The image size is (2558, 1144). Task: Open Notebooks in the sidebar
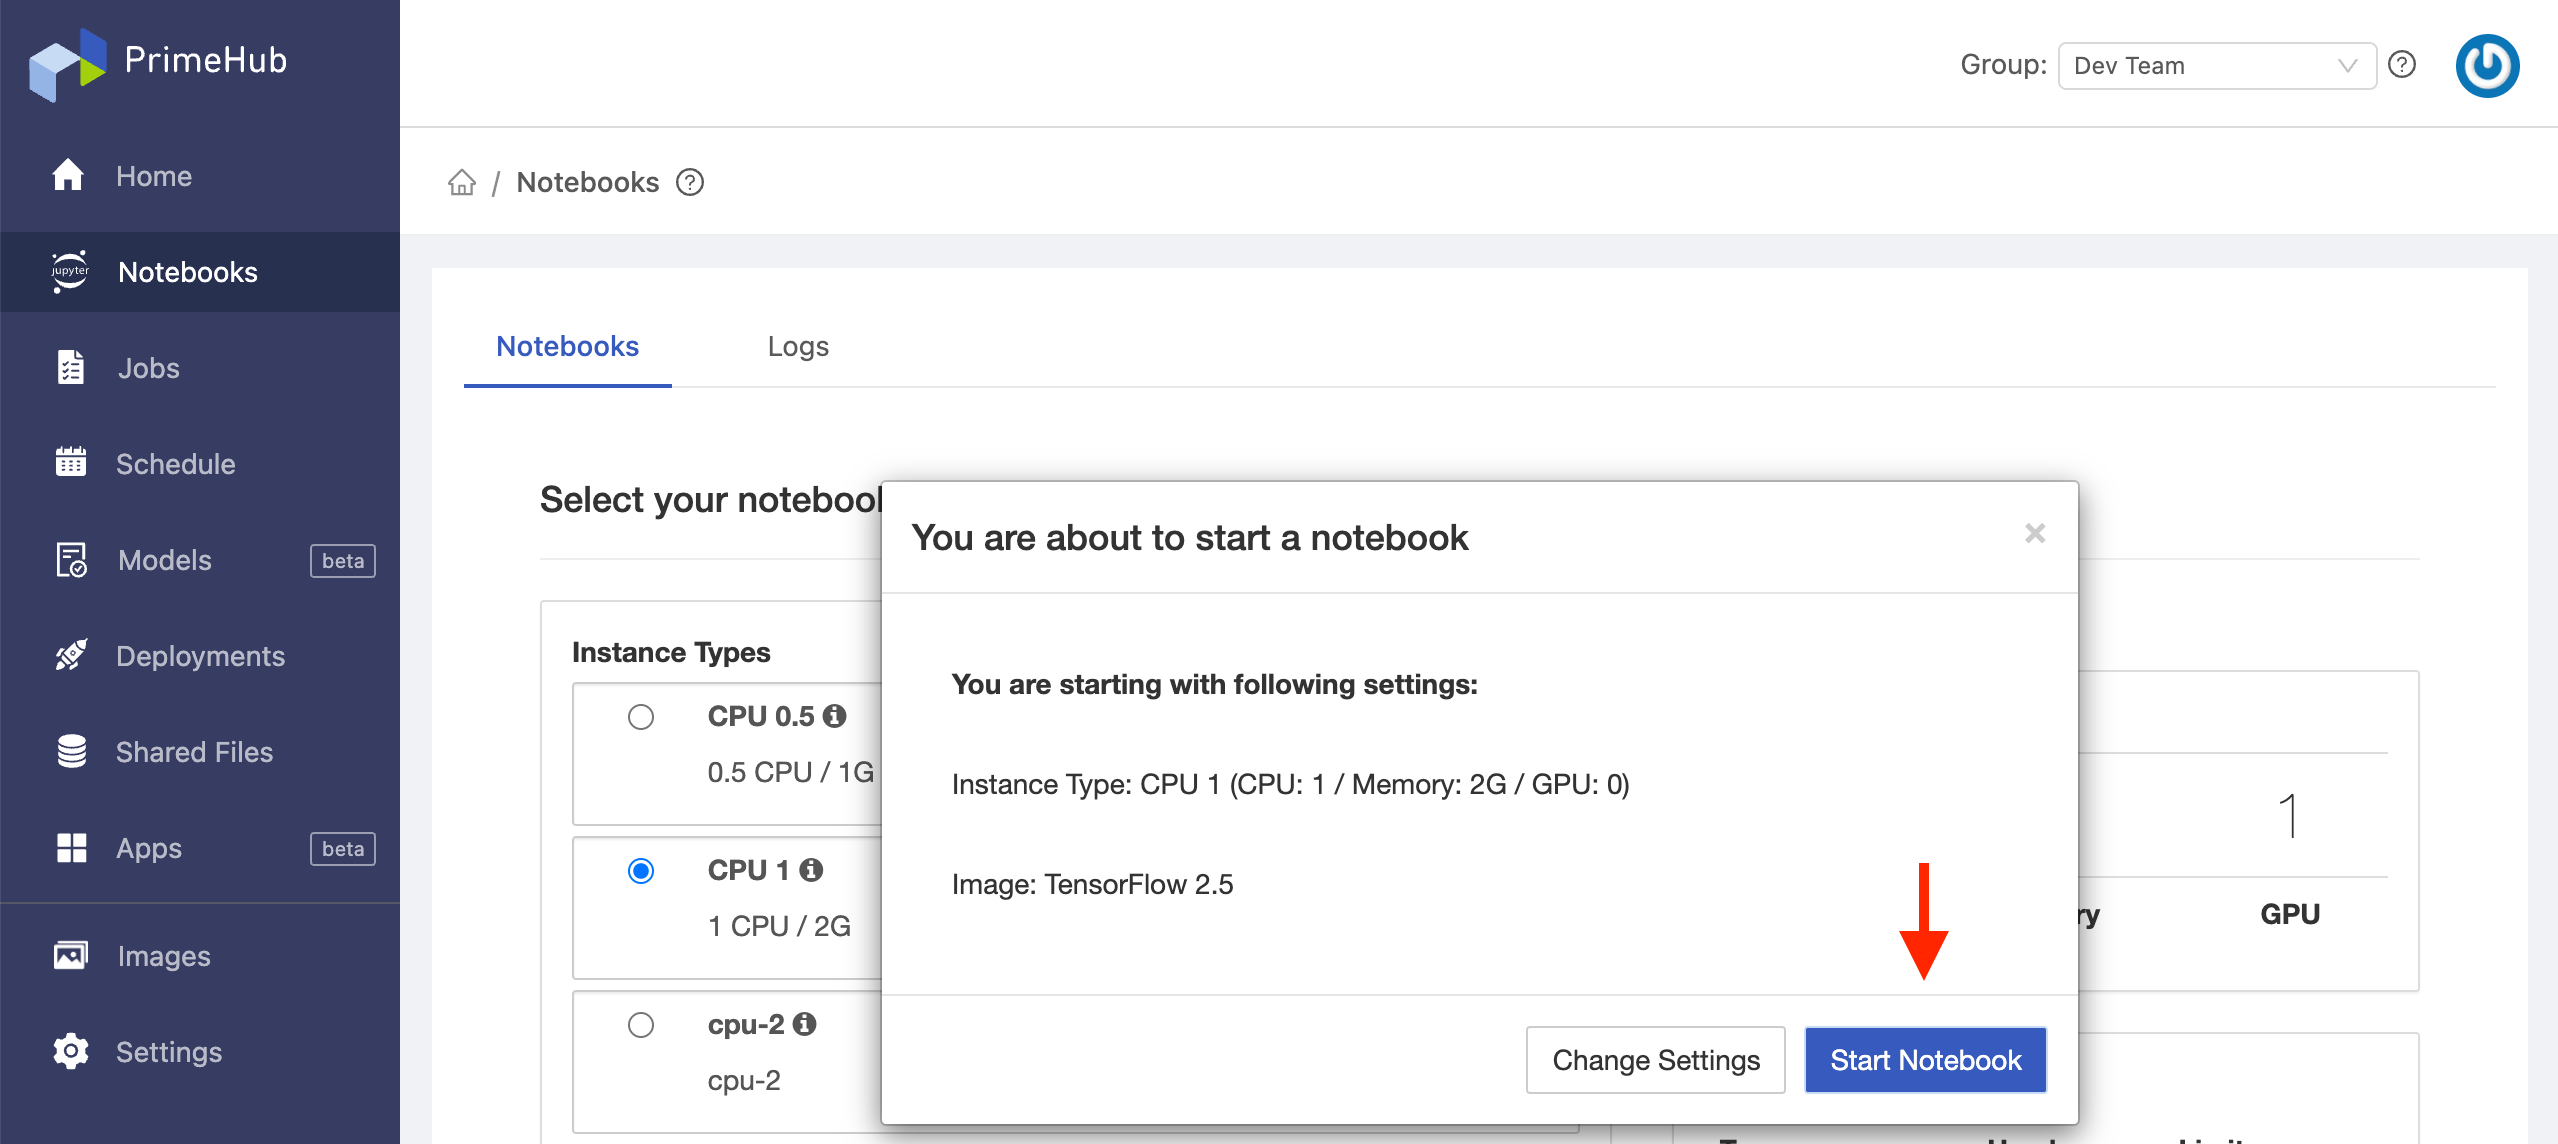click(200, 272)
